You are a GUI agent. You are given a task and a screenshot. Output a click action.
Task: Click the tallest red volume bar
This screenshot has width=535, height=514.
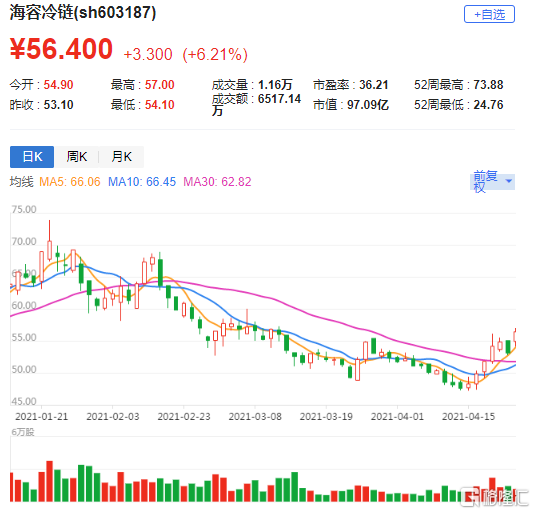click(49, 481)
